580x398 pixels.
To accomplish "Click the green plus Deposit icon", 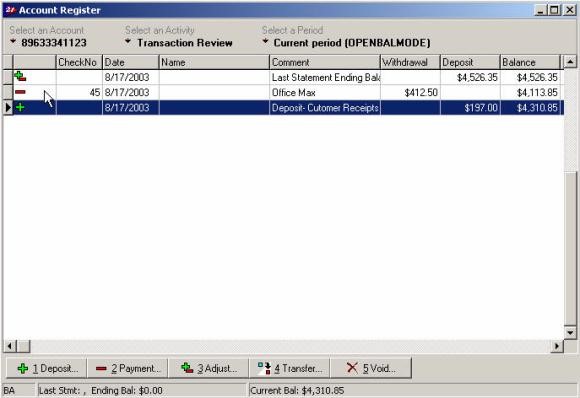I will click(x=23, y=368).
